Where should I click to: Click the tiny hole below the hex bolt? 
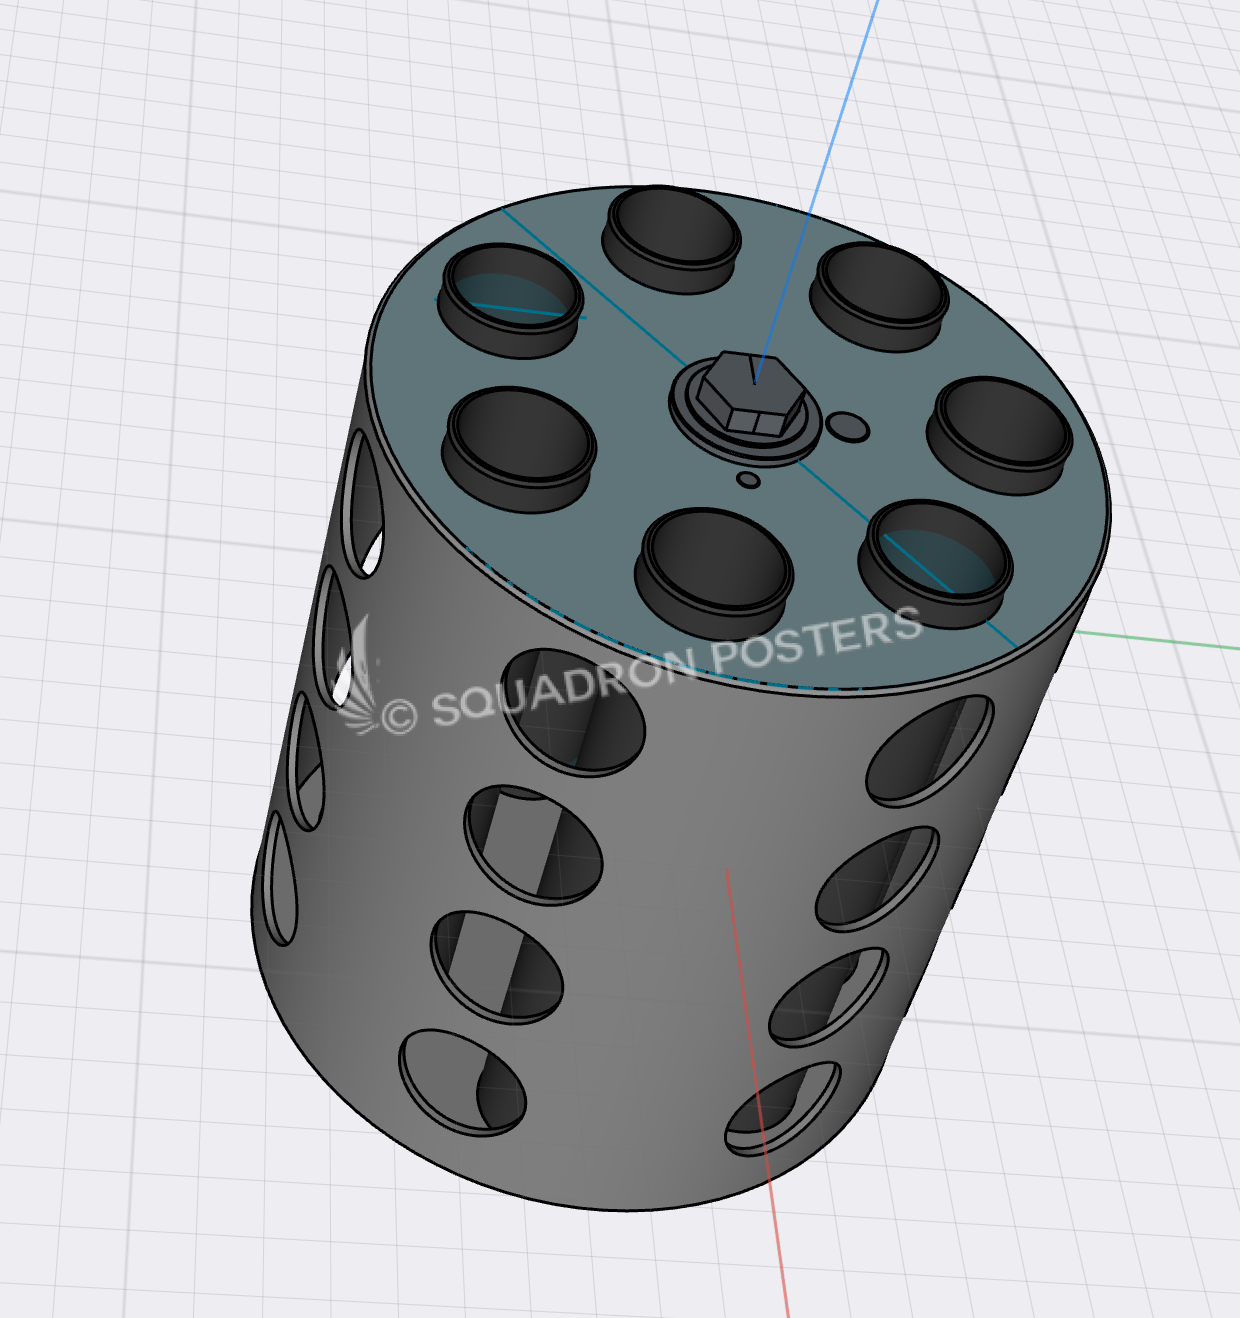(x=748, y=480)
